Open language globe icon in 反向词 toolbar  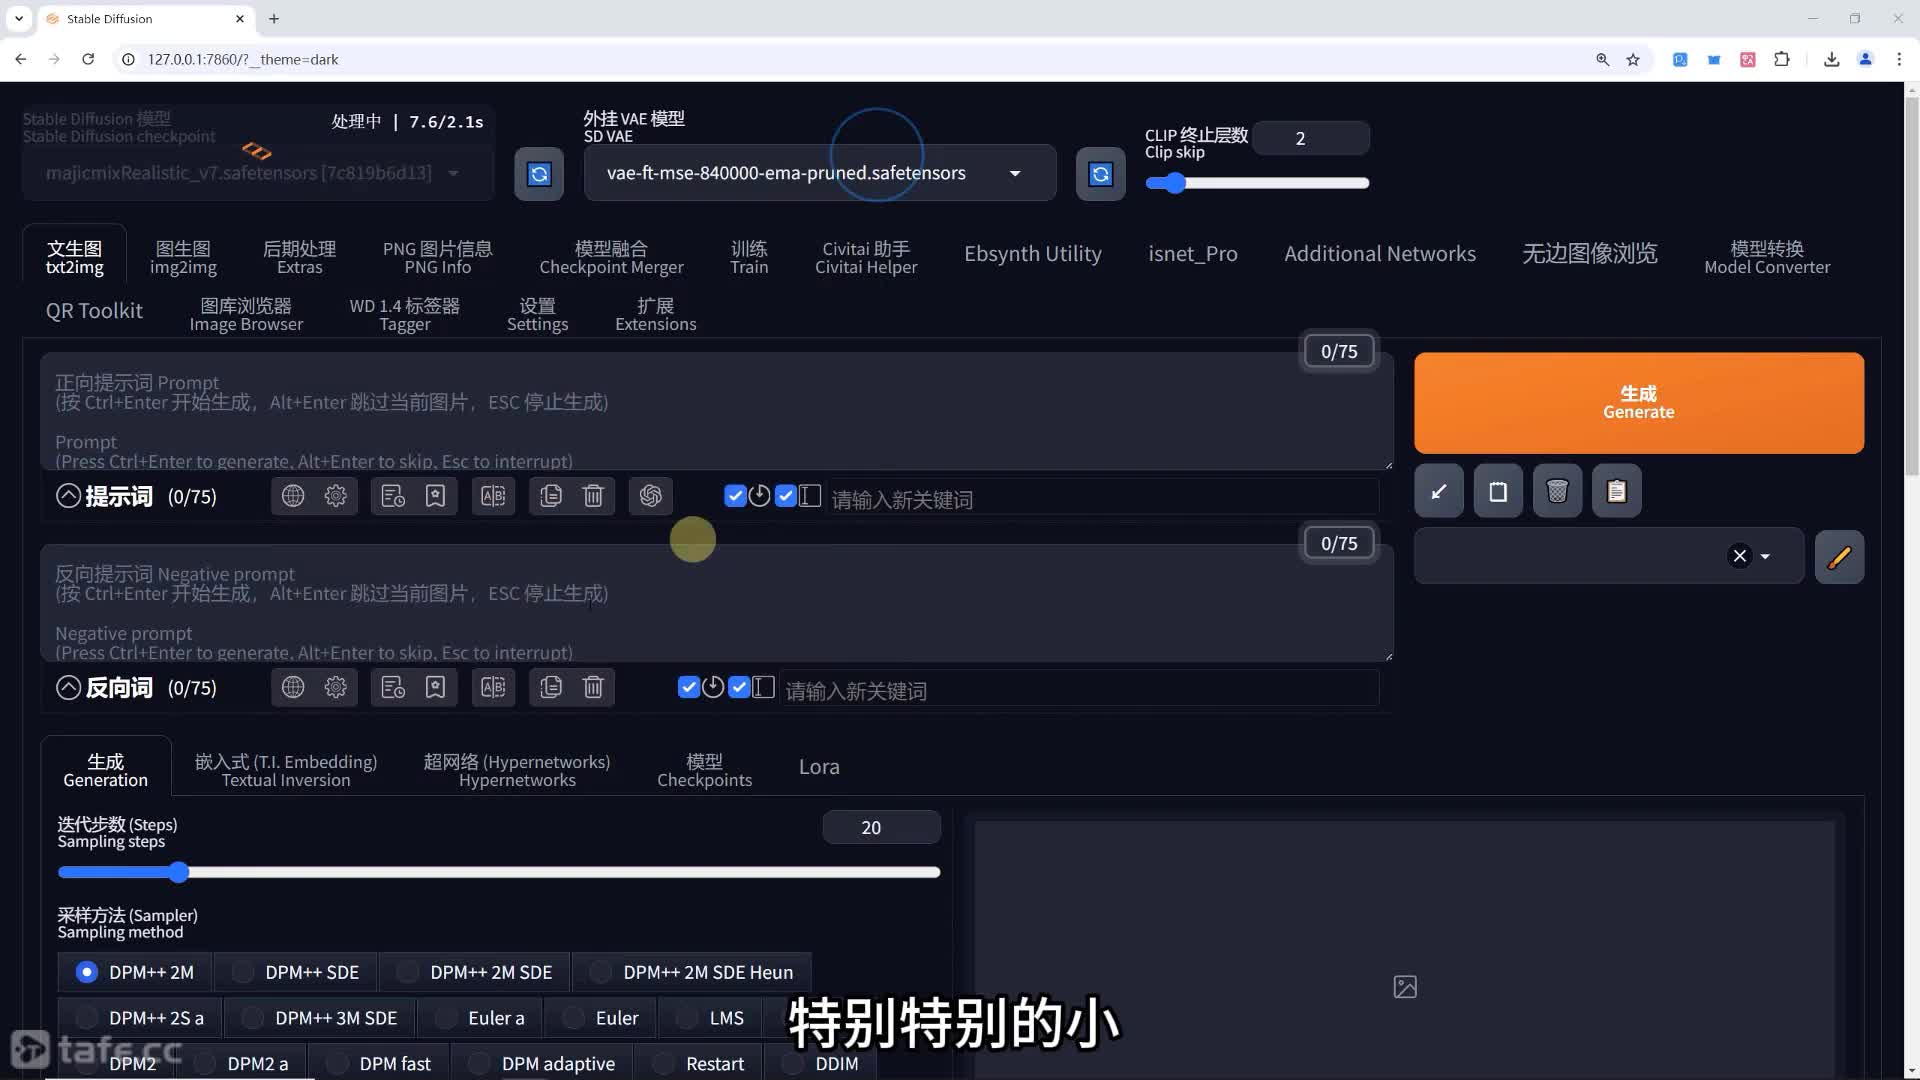click(x=293, y=687)
